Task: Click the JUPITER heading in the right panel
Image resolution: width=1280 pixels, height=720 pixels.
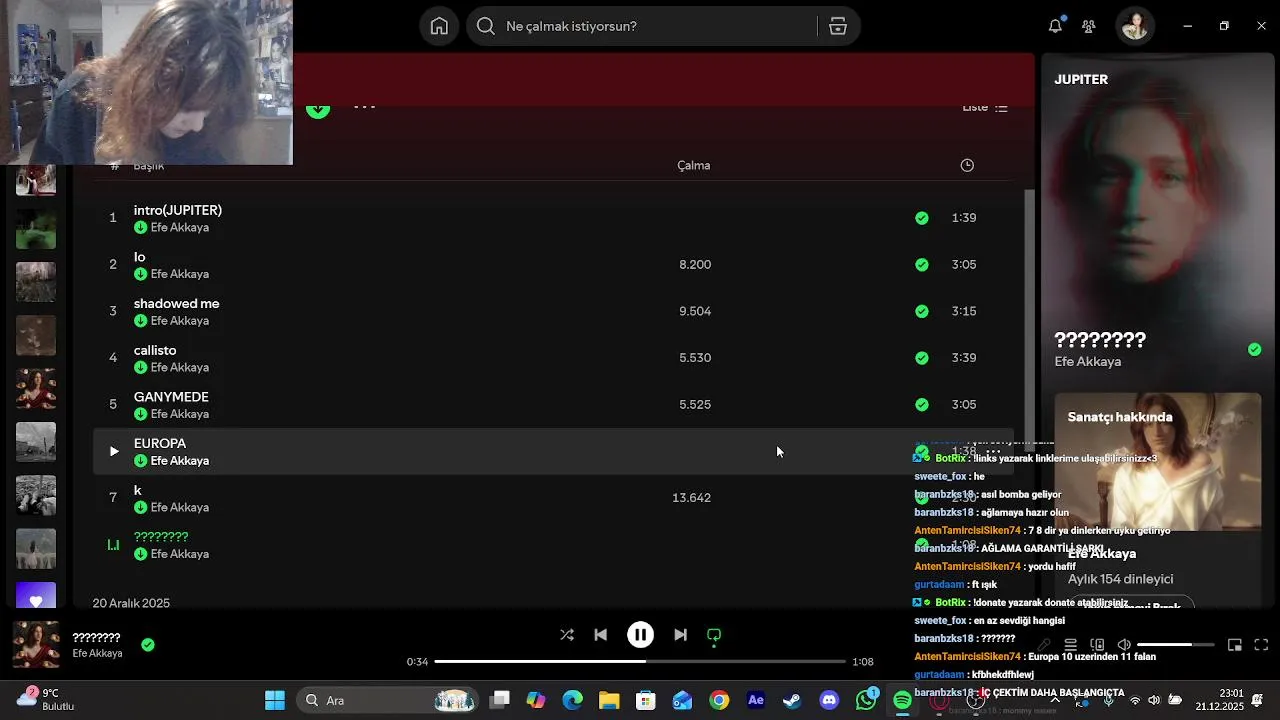Action: [1081, 80]
